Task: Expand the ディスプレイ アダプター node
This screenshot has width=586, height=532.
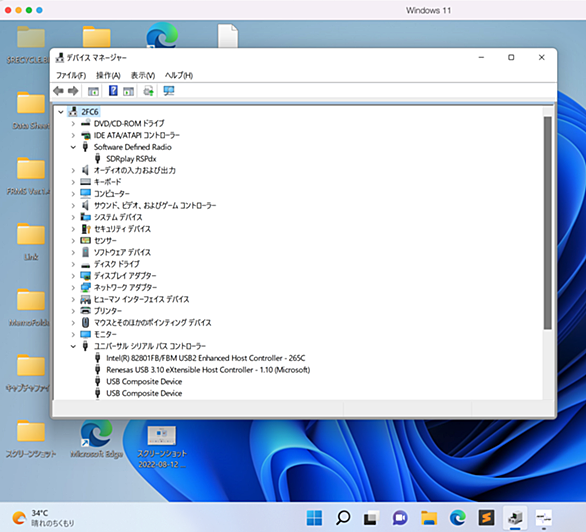Action: click(73, 276)
